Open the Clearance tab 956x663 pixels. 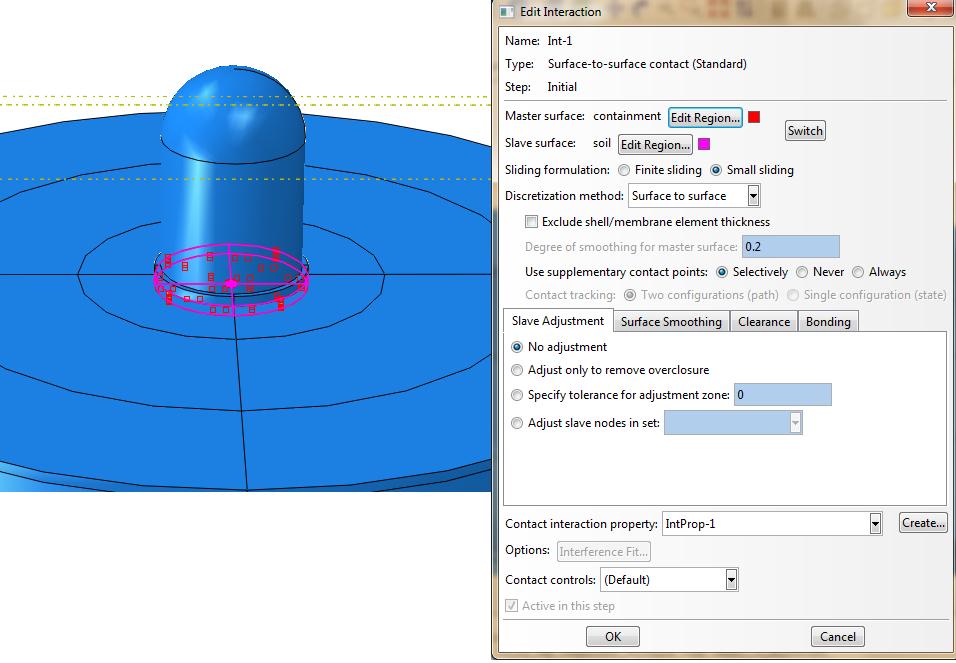764,321
